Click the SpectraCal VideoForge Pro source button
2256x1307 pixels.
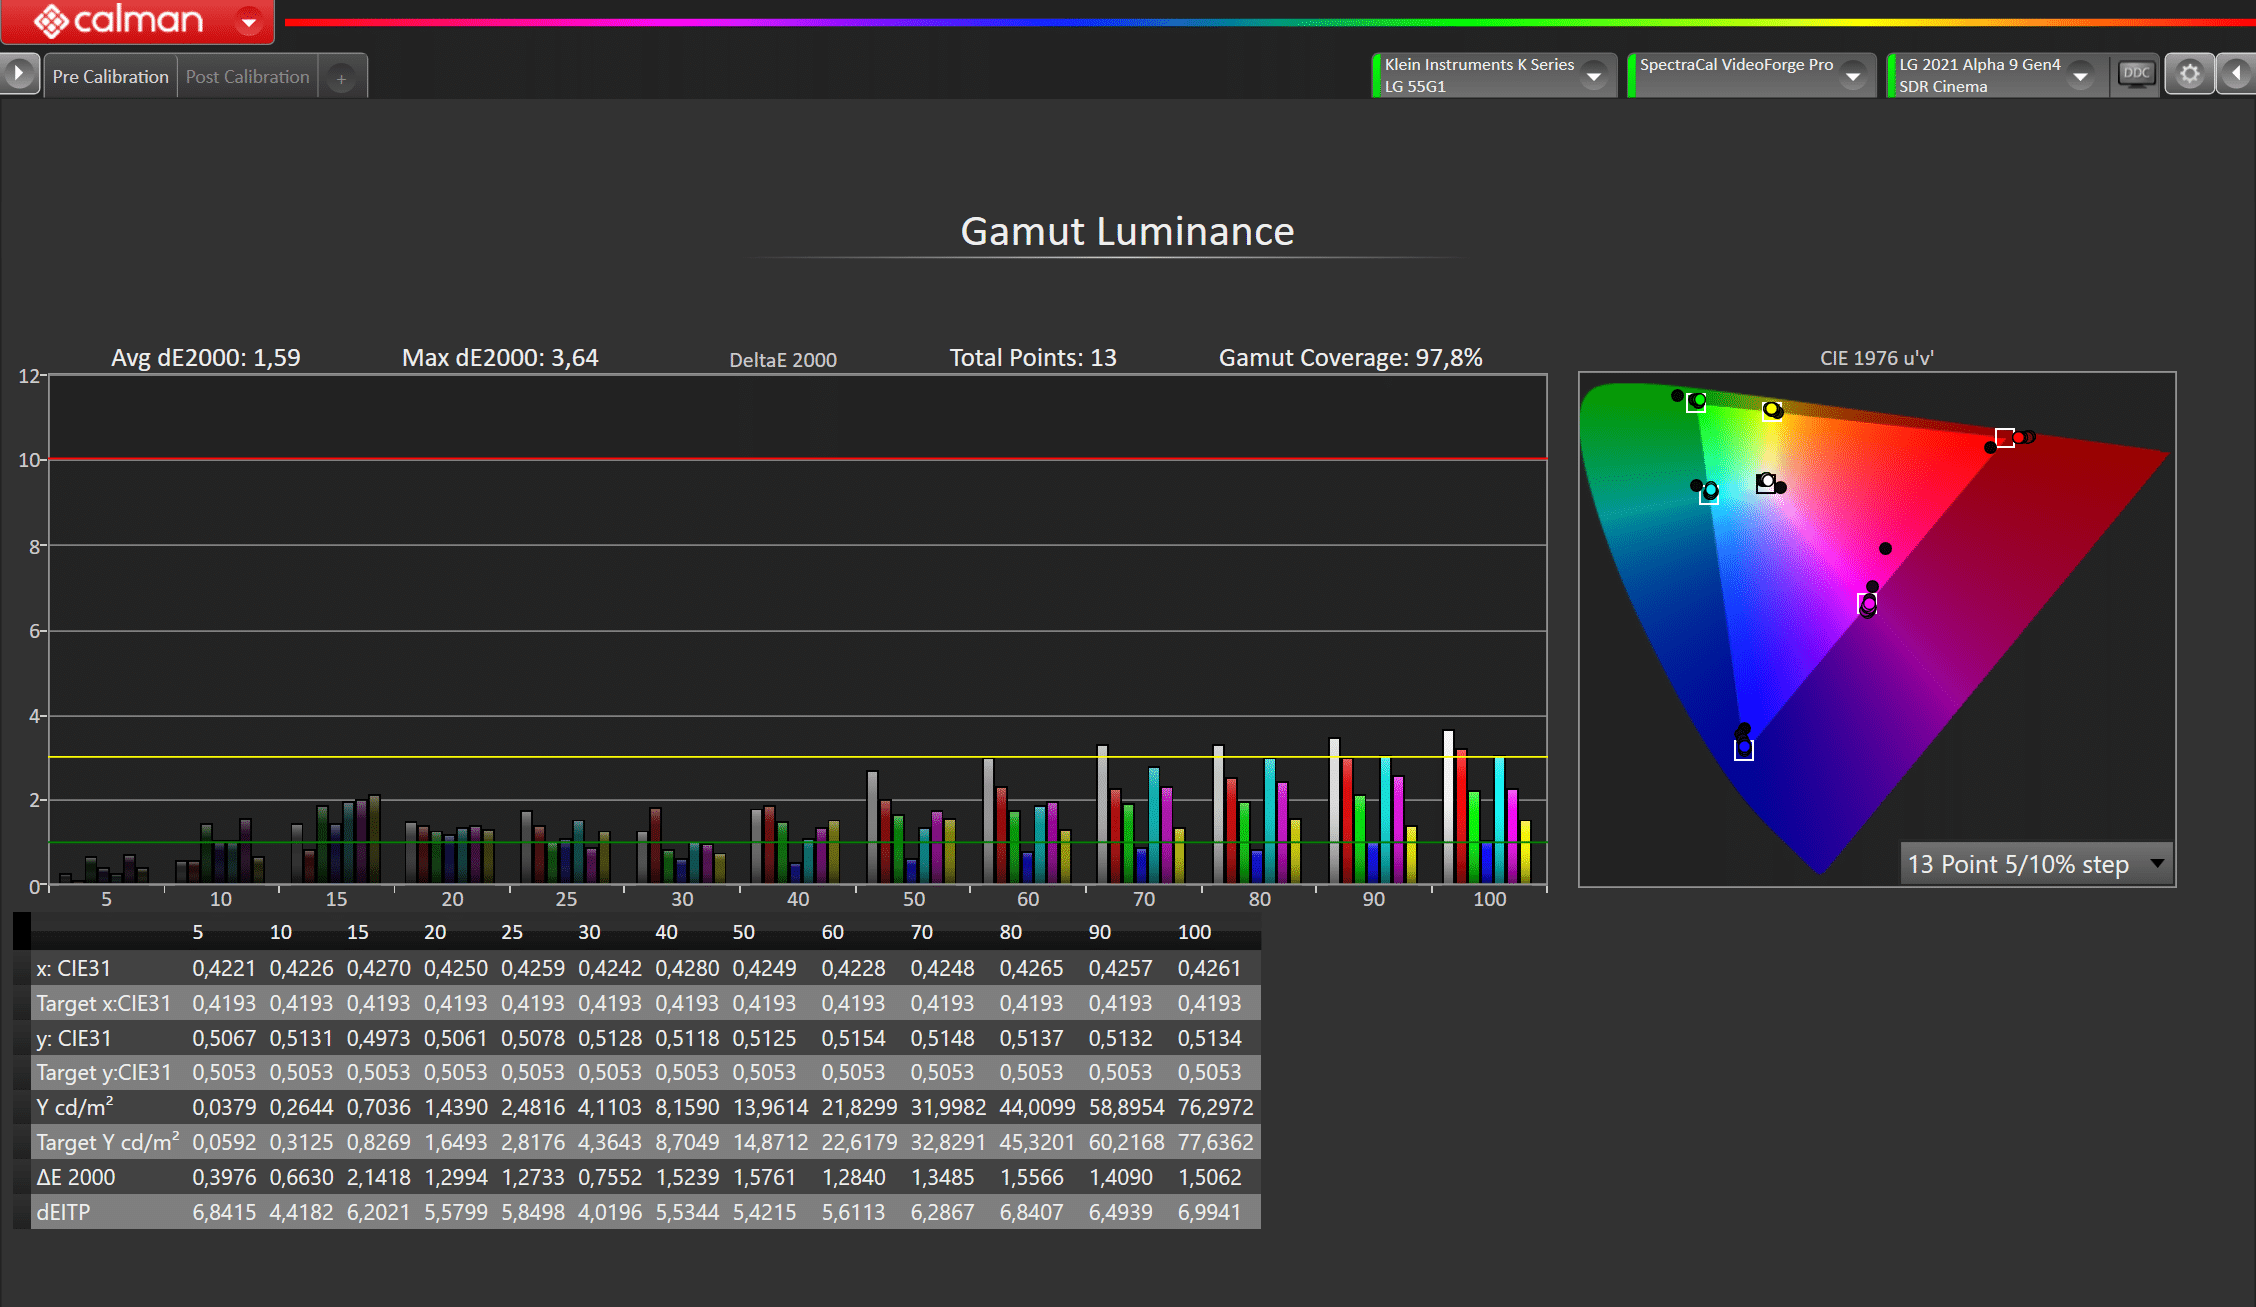coord(1735,75)
